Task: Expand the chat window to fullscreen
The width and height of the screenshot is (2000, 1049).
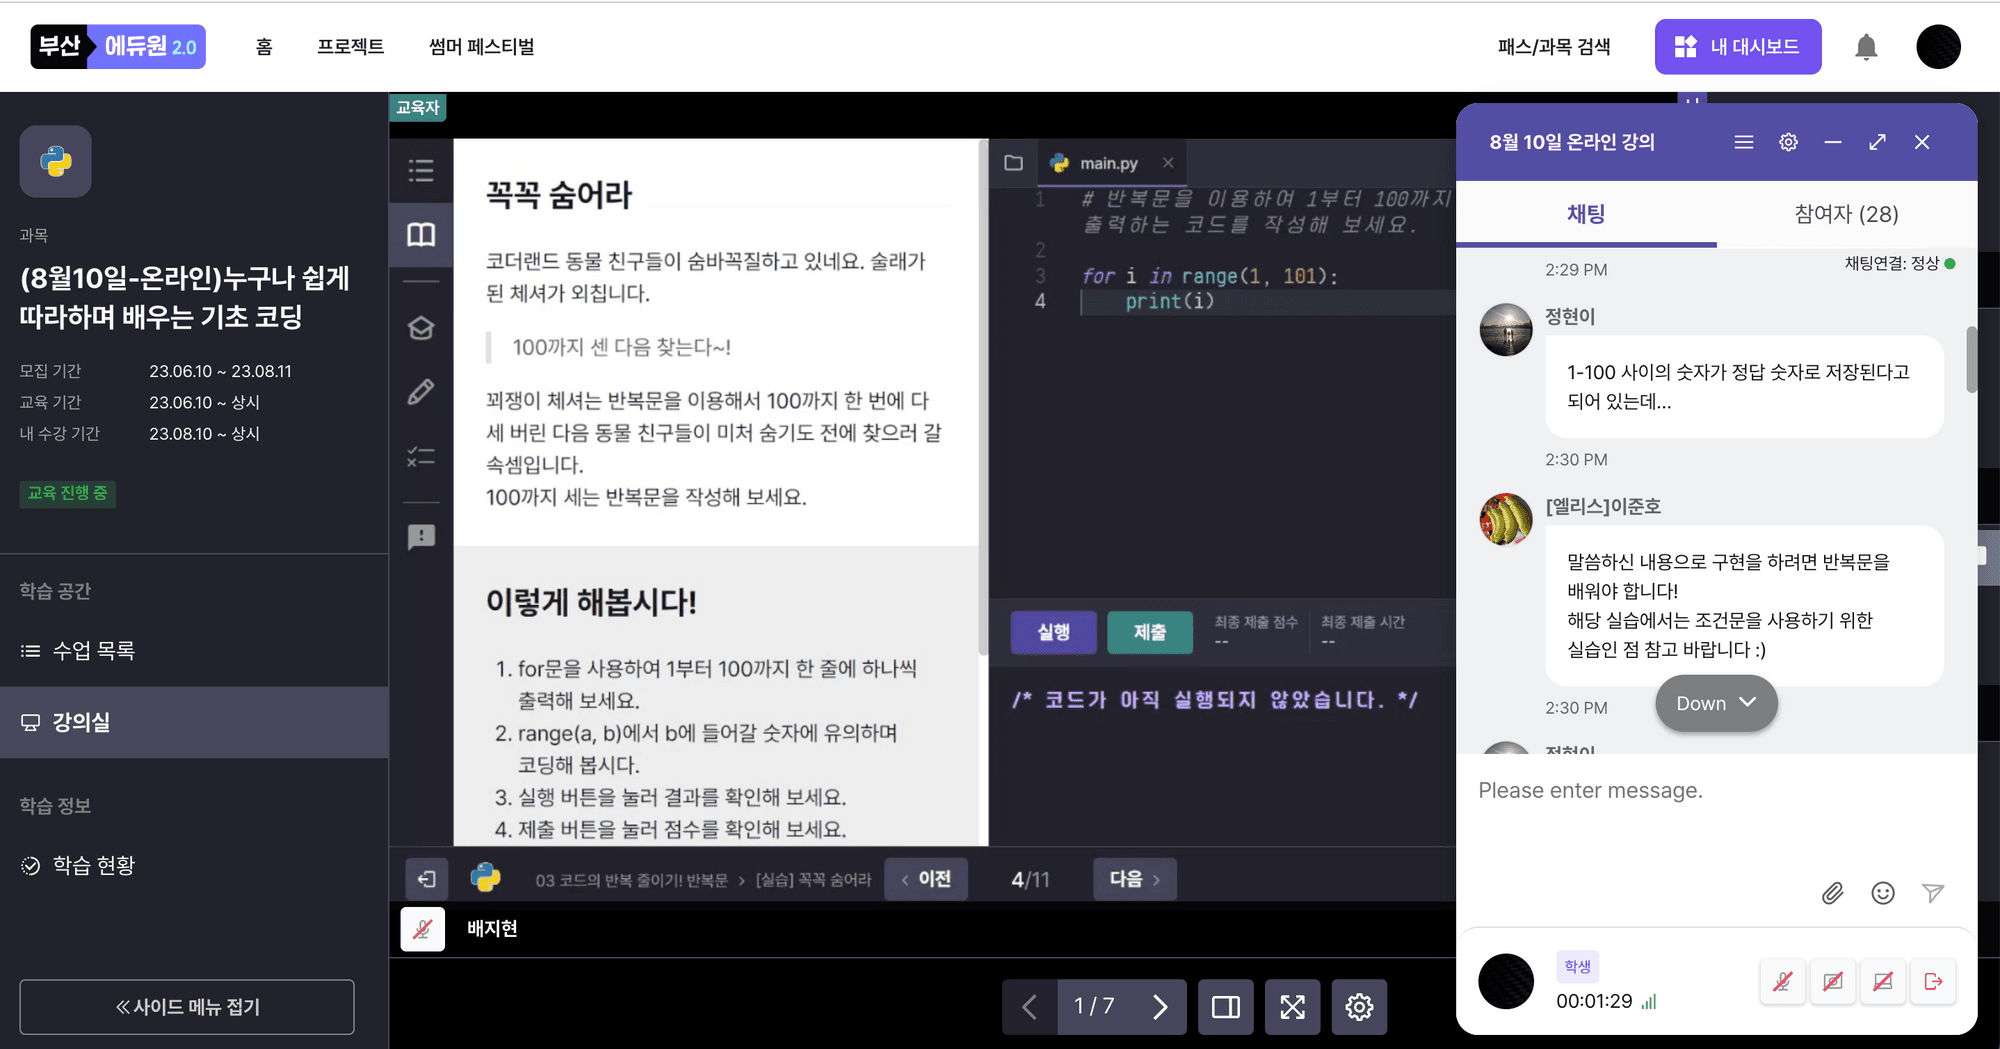Action: pyautogui.click(x=1877, y=142)
